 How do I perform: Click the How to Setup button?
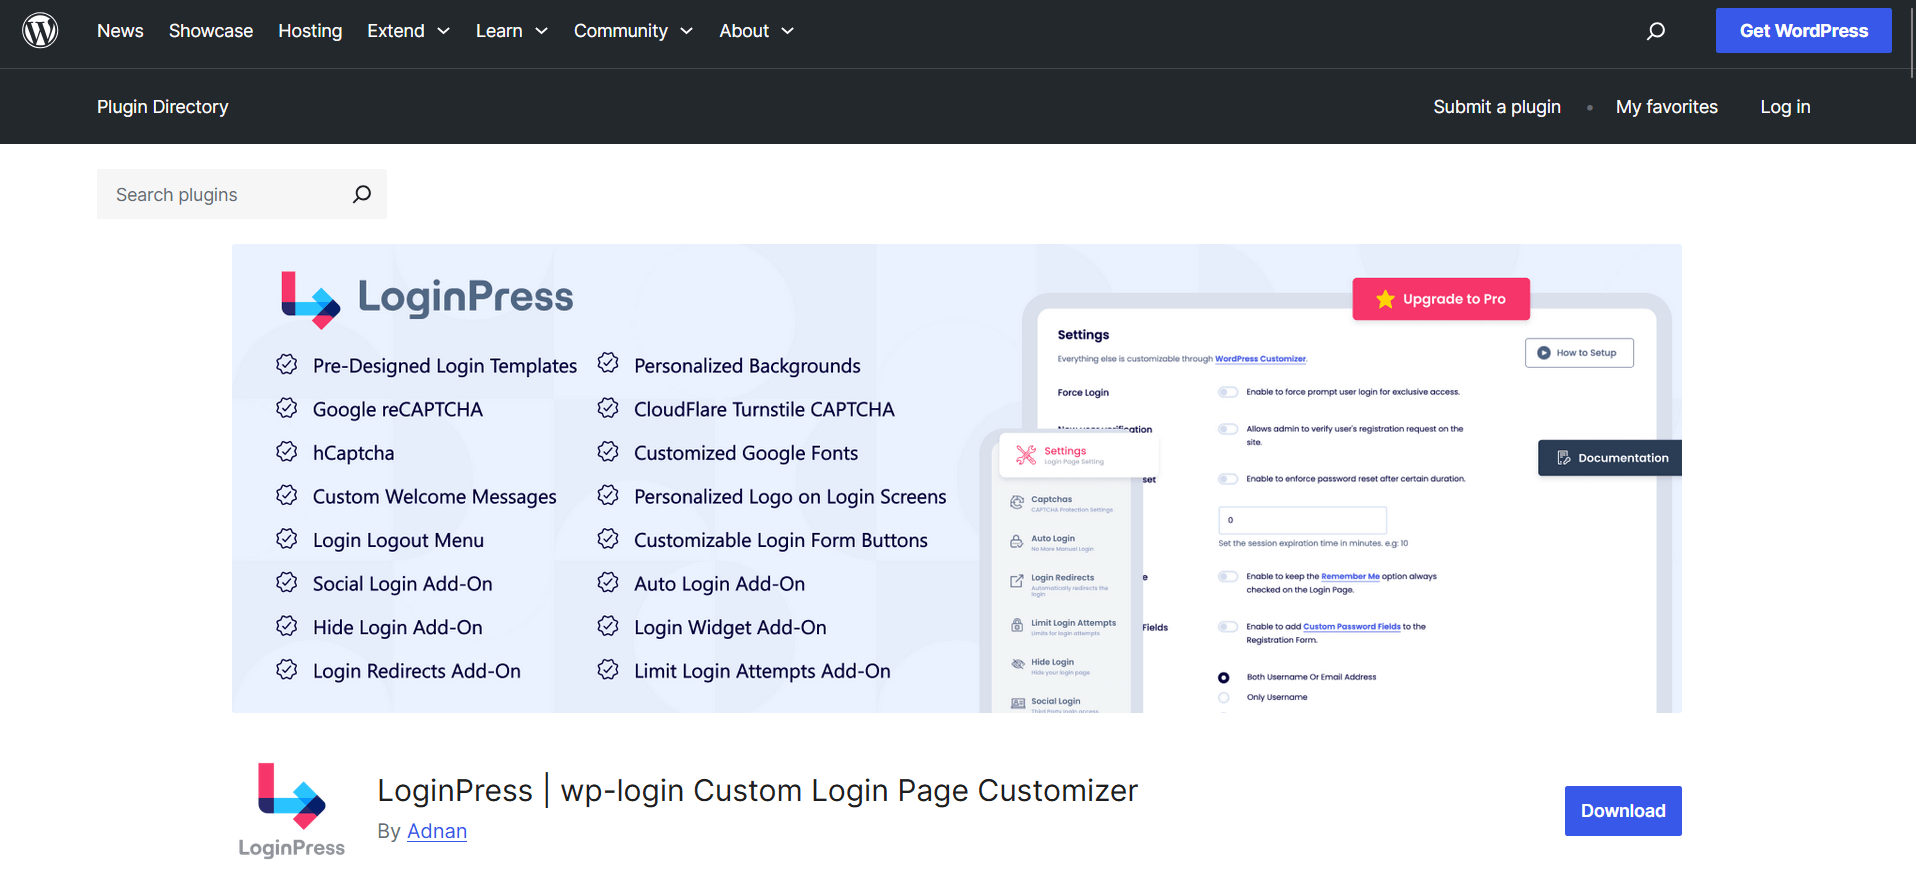point(1579,353)
